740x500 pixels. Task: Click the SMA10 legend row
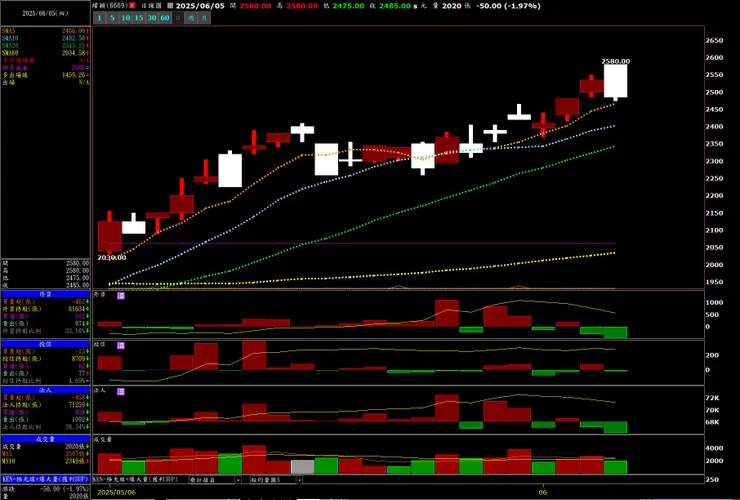[x=45, y=38]
